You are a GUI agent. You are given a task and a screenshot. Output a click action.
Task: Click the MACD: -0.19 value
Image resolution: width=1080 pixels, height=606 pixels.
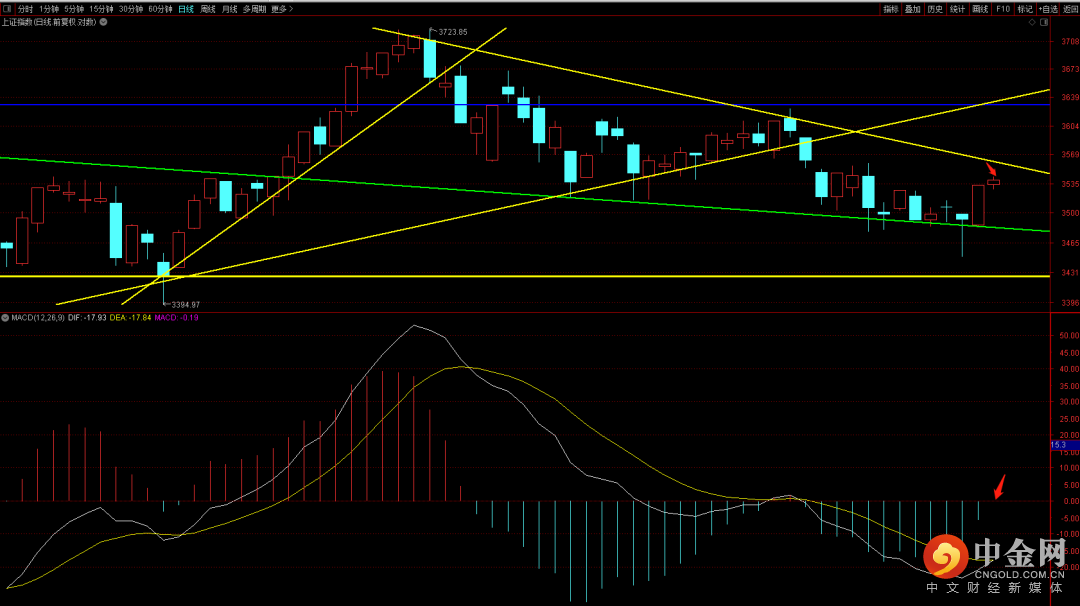[x=176, y=317]
